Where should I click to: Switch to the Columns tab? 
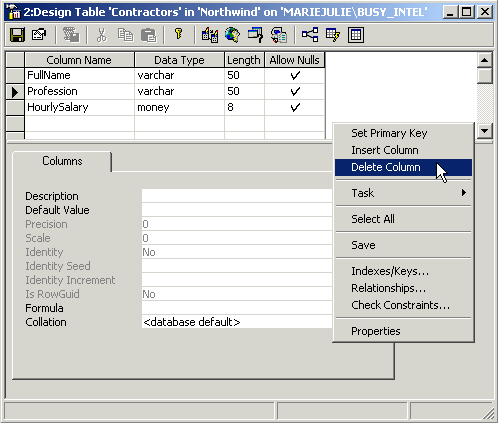pos(62,161)
